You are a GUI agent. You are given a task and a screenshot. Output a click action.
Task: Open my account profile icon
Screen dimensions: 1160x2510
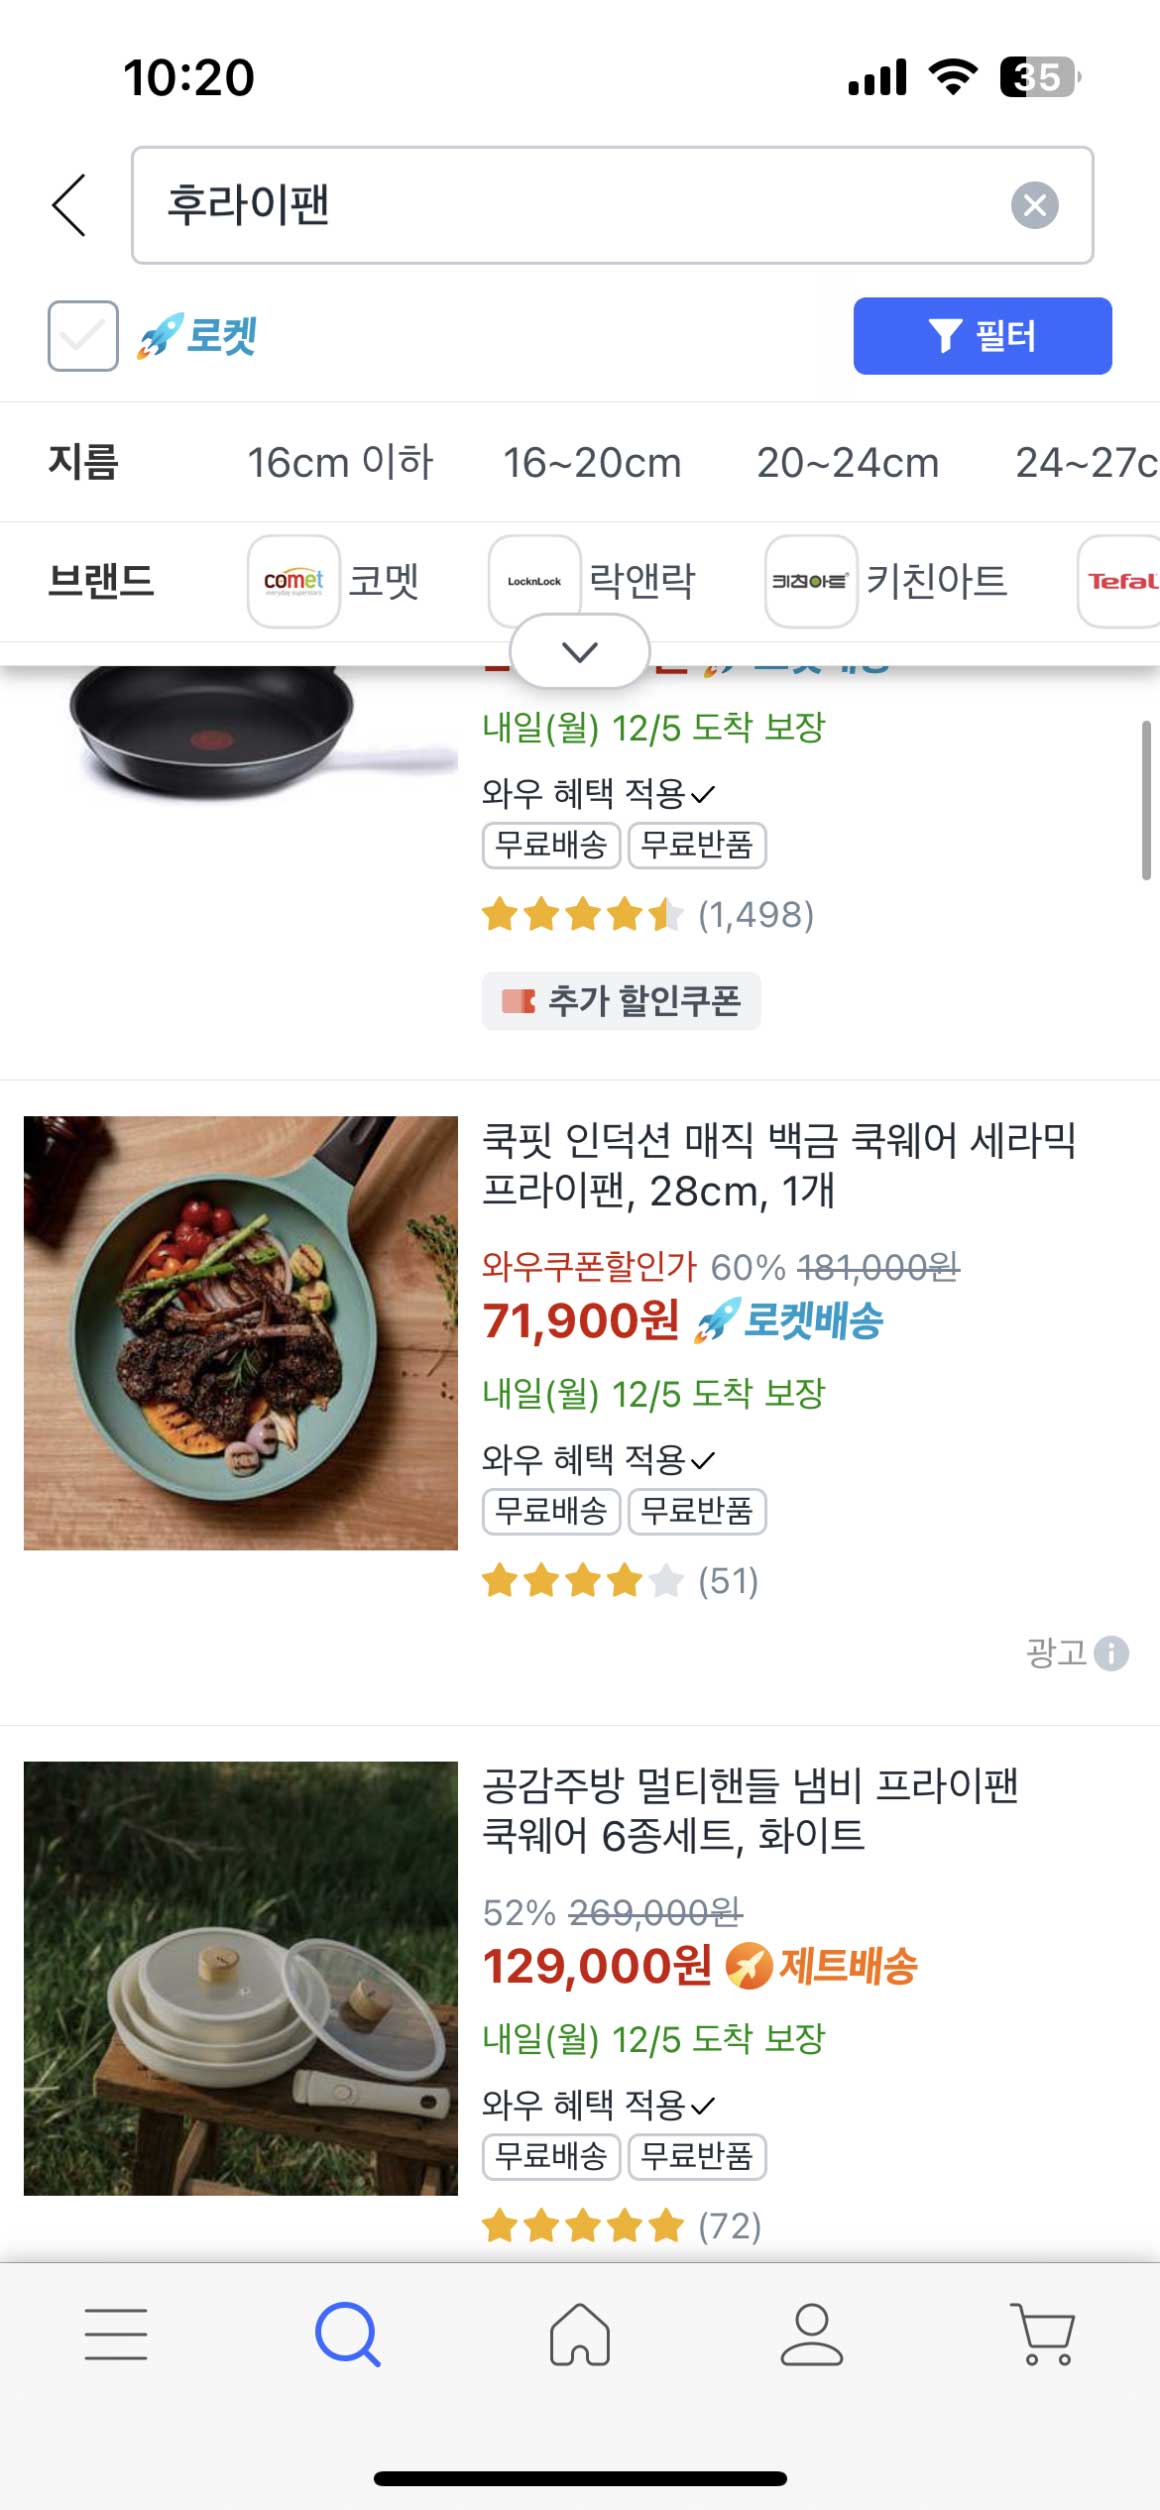click(811, 2334)
